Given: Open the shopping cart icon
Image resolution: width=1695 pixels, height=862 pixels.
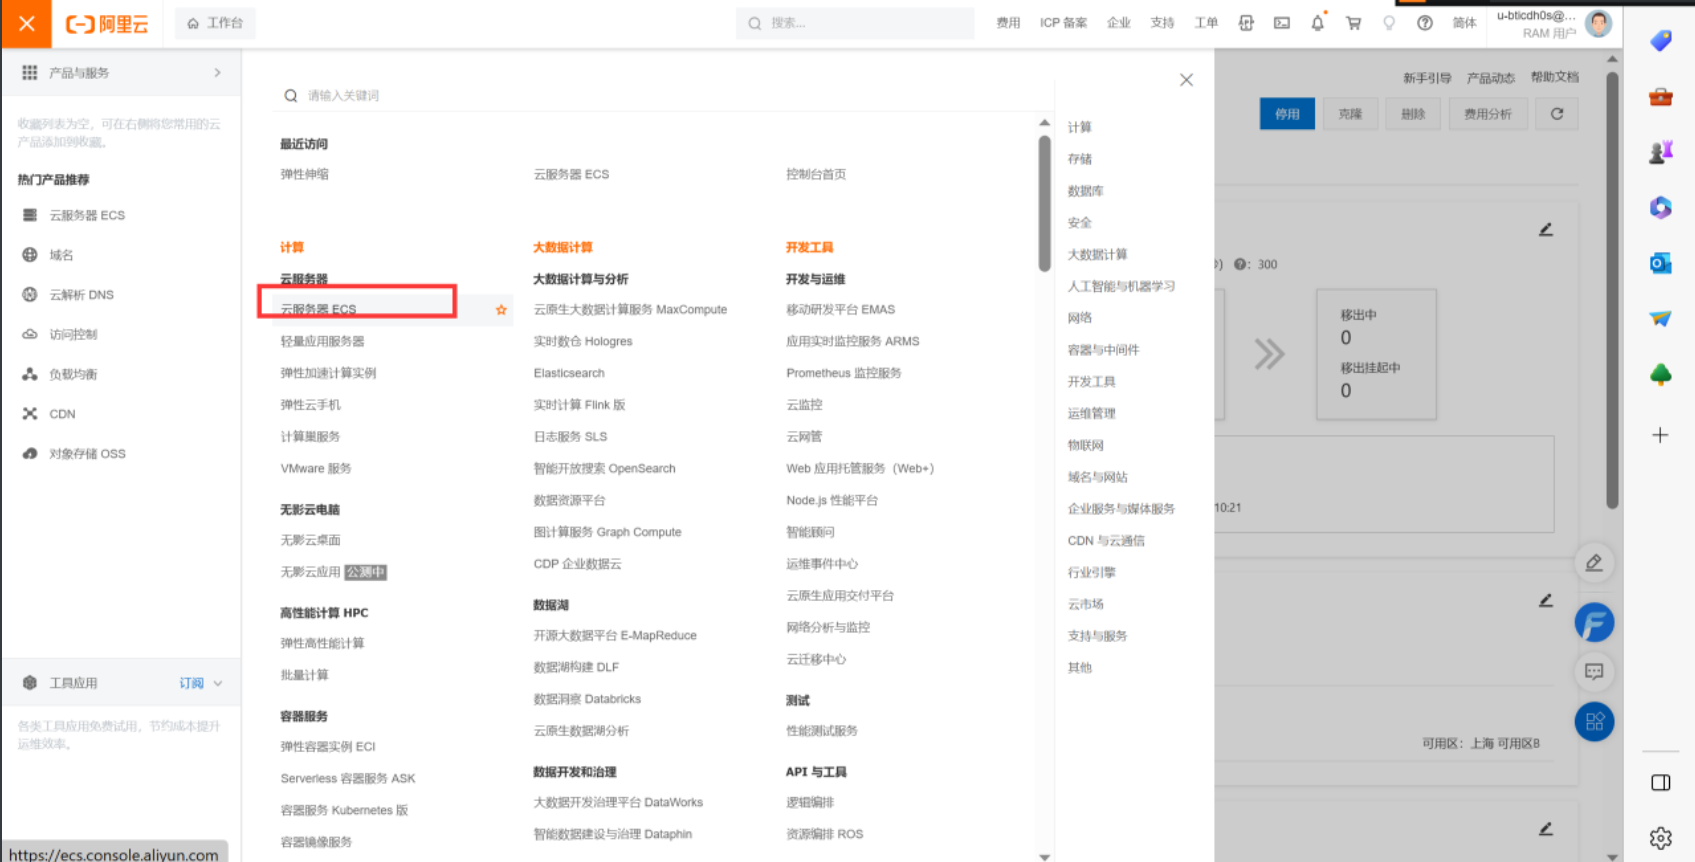Looking at the screenshot, I should click(1353, 23).
